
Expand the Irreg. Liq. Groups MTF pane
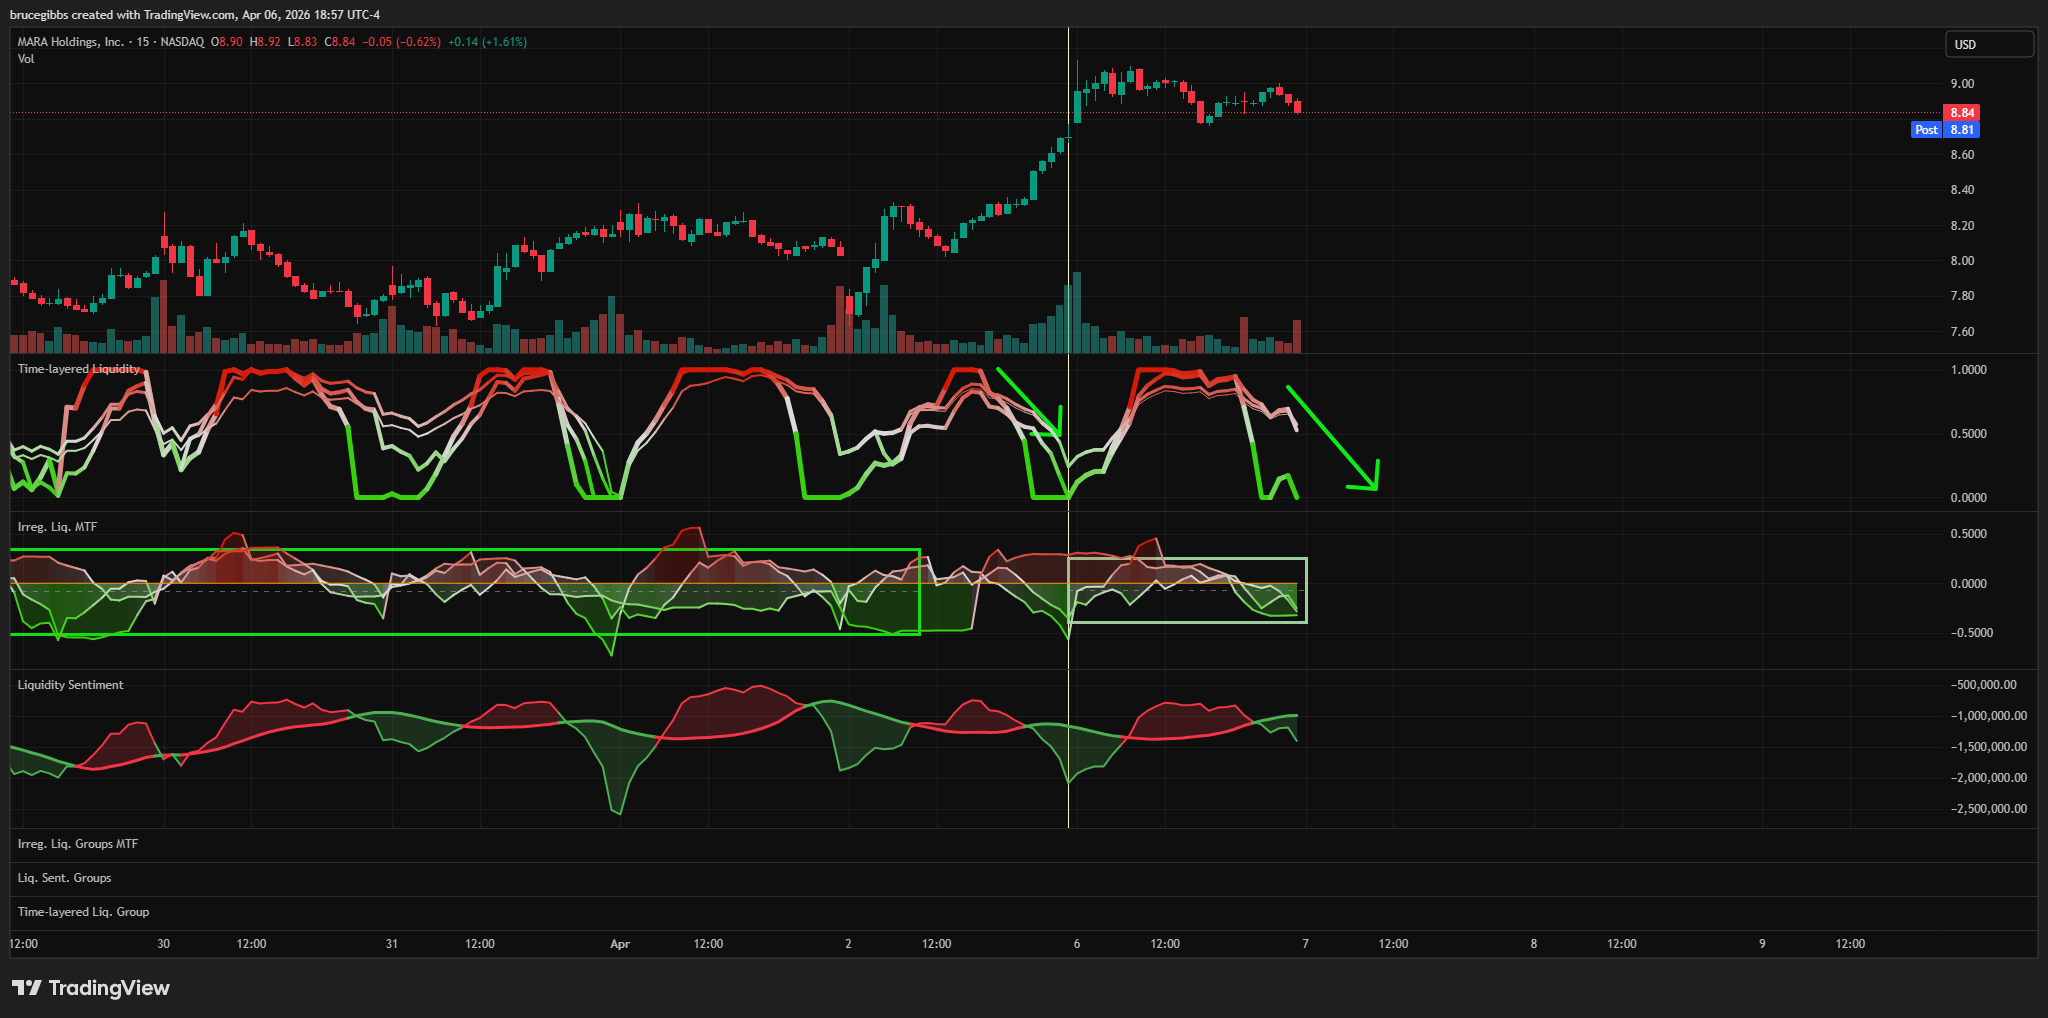pos(78,844)
